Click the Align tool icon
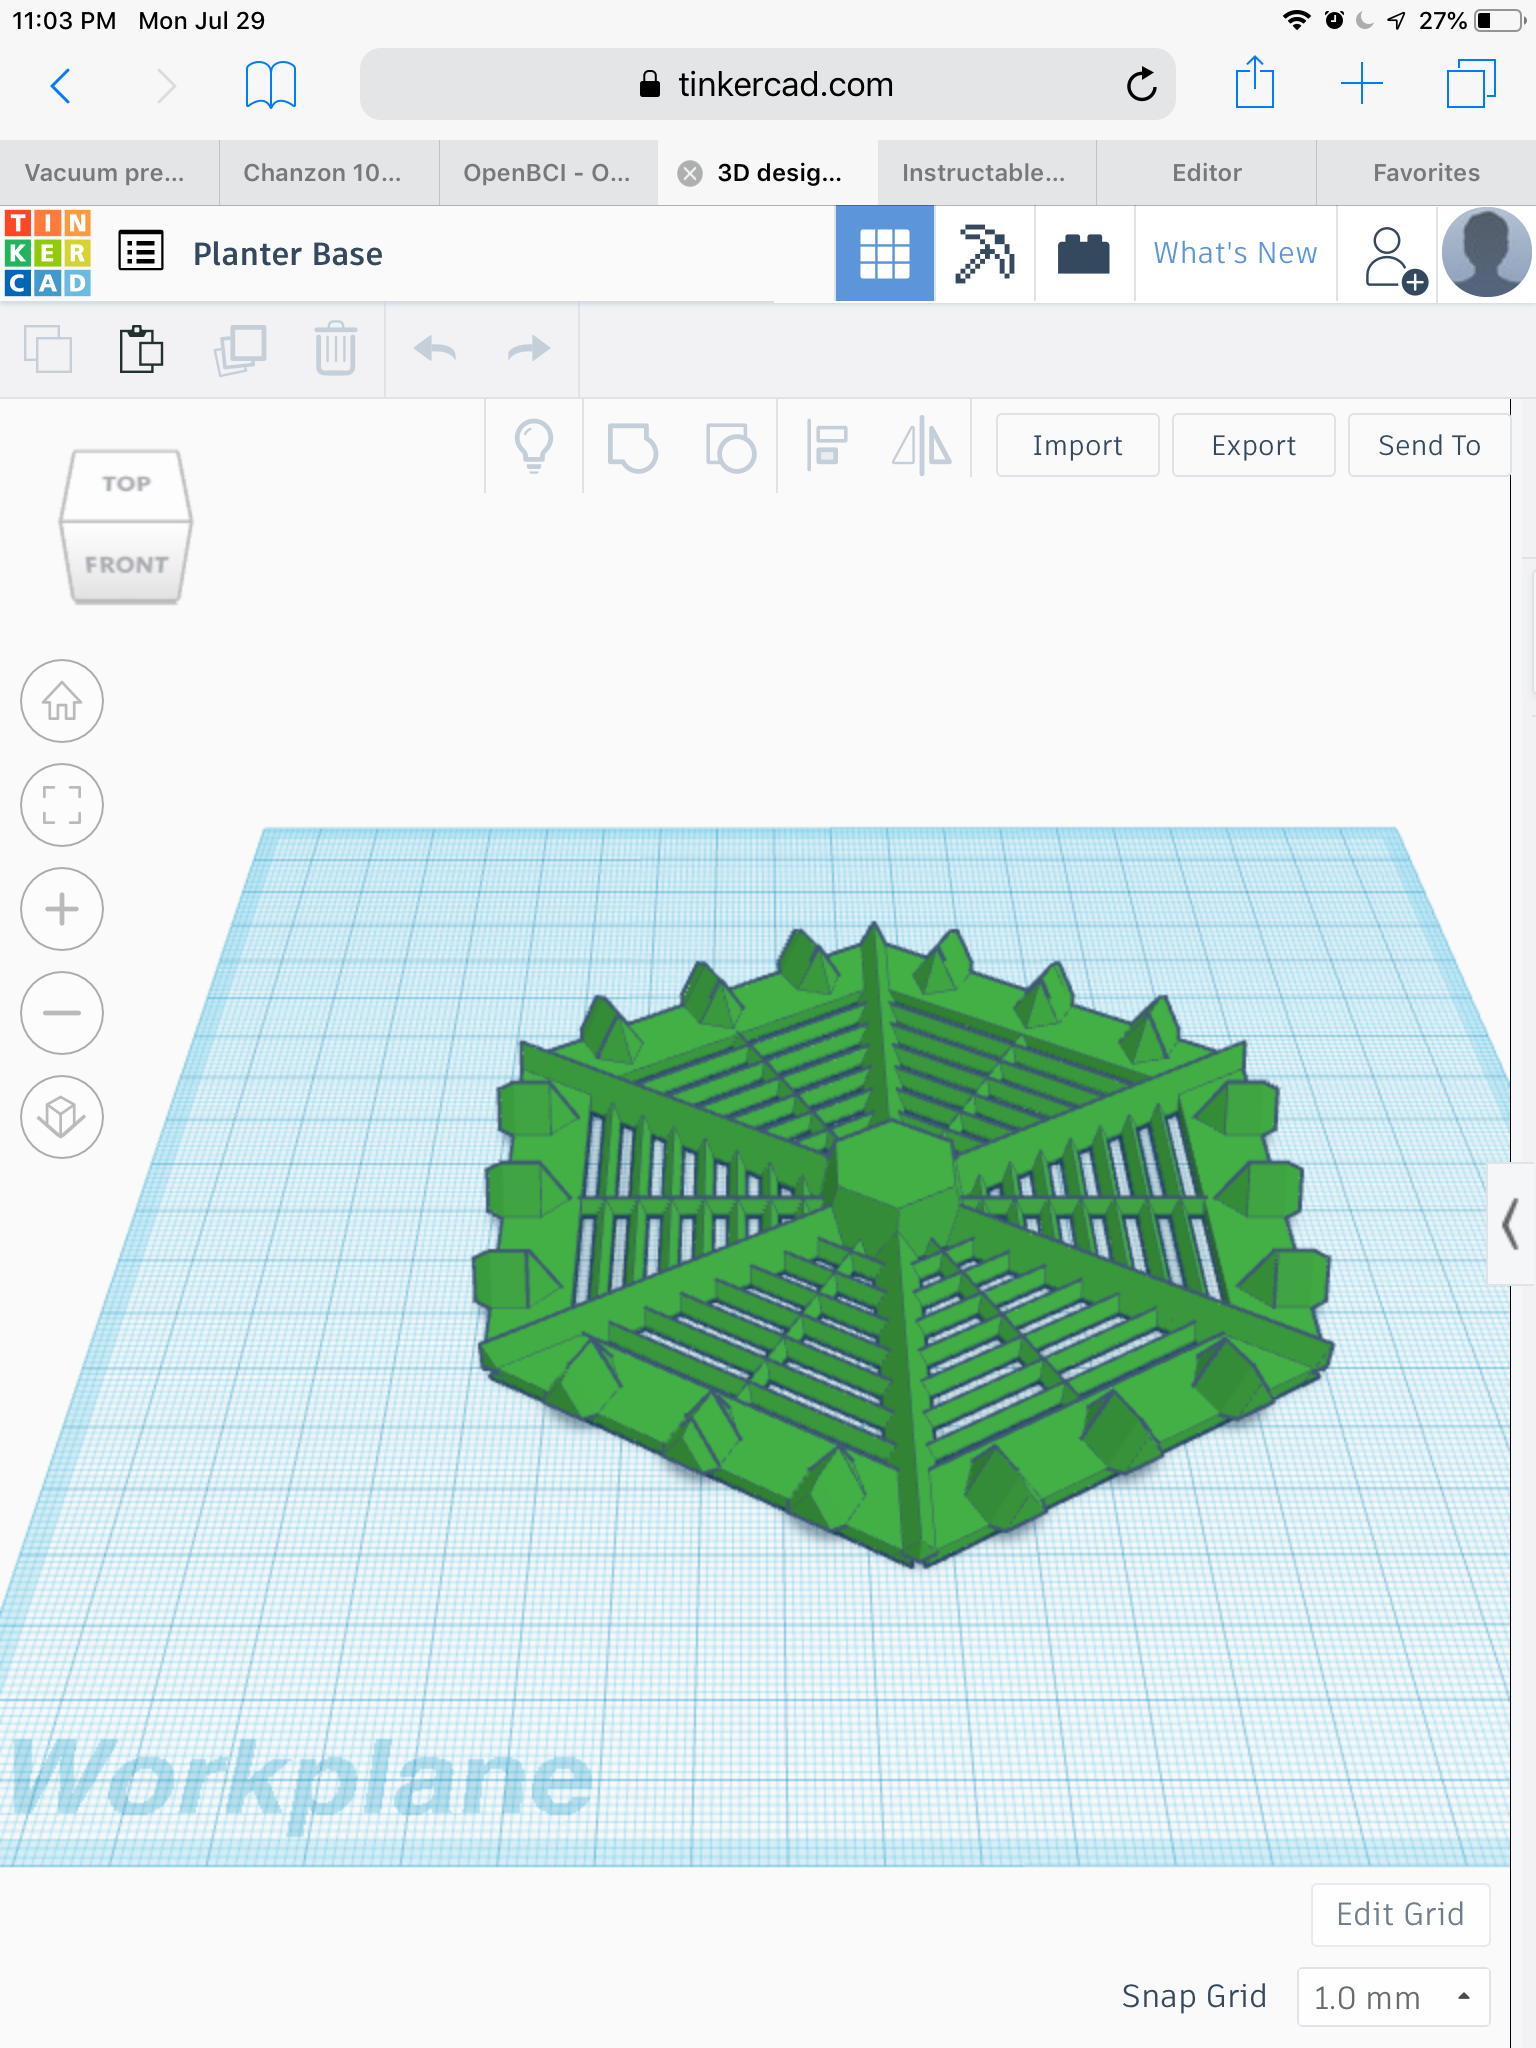This screenshot has height=2048, width=1536. (x=827, y=446)
